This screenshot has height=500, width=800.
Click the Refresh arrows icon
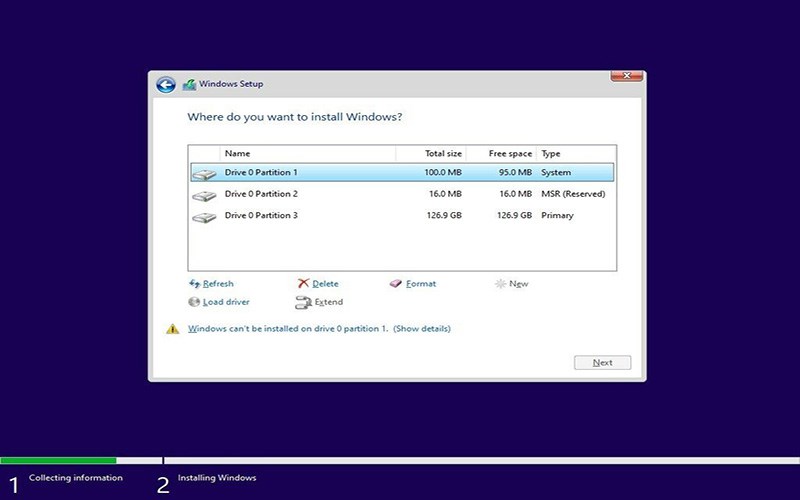[194, 283]
